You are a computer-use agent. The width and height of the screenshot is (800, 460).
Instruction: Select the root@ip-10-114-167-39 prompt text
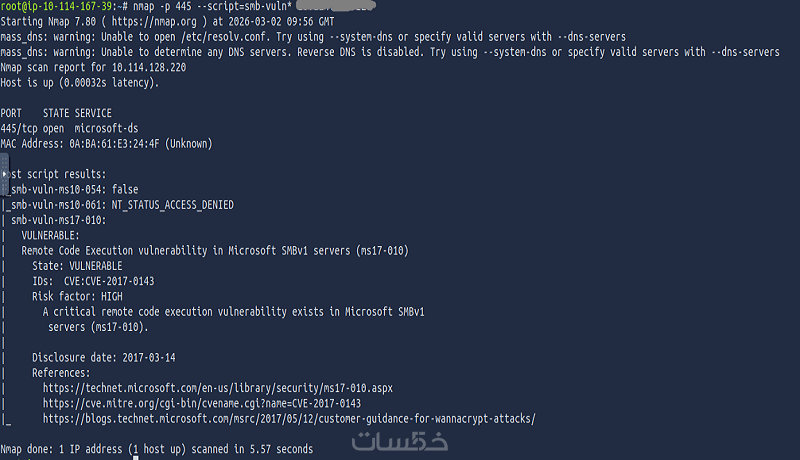tap(59, 6)
